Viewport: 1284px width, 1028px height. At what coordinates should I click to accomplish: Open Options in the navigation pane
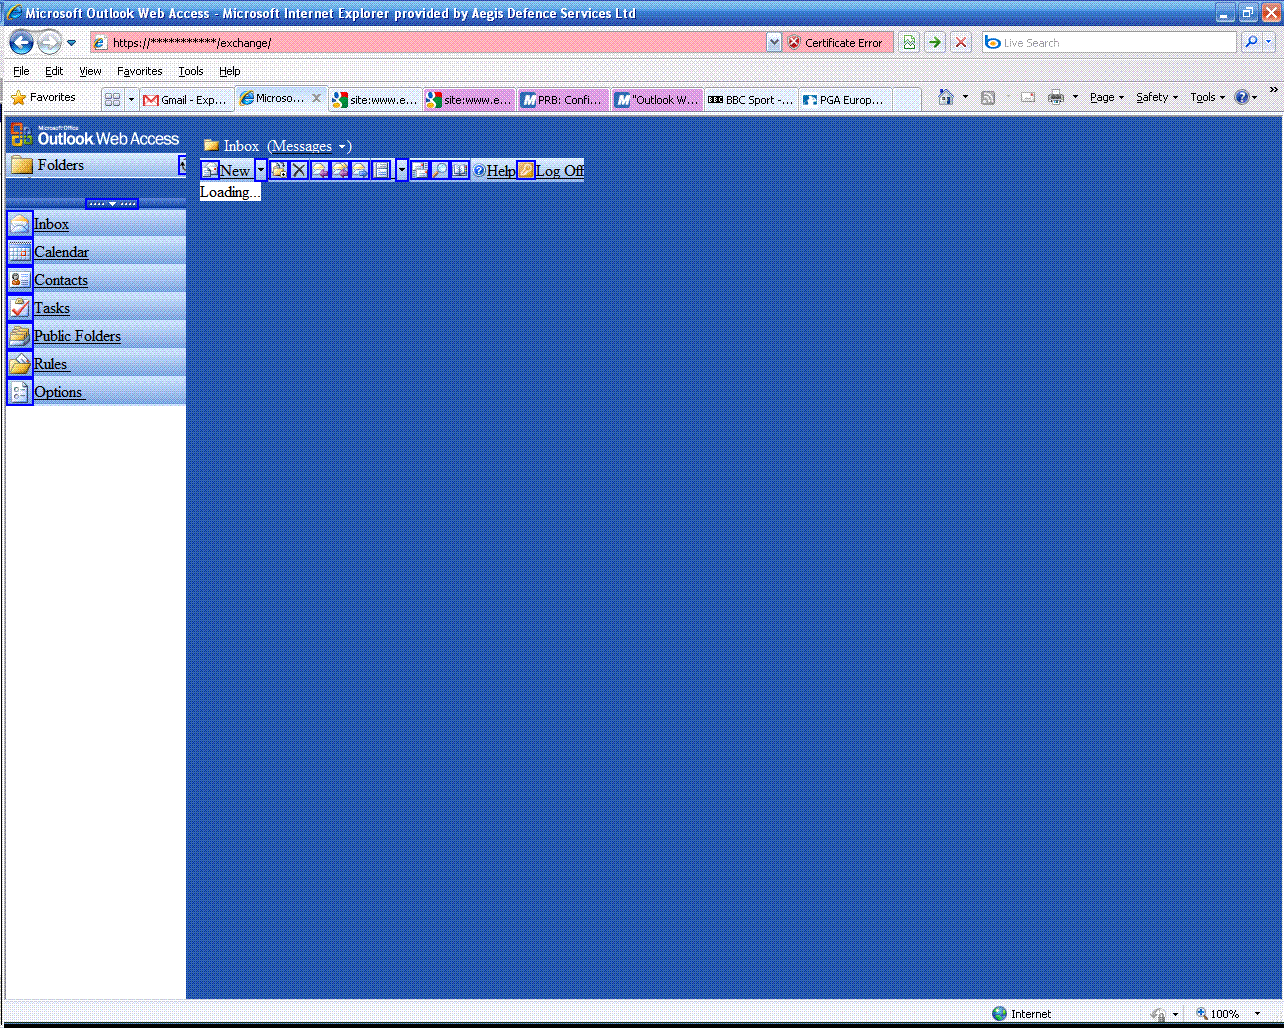click(x=59, y=392)
